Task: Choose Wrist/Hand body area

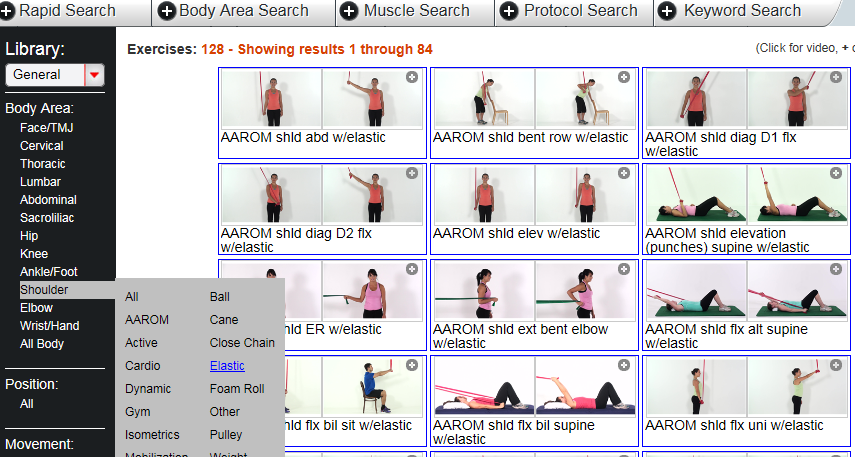Action: click(50, 326)
